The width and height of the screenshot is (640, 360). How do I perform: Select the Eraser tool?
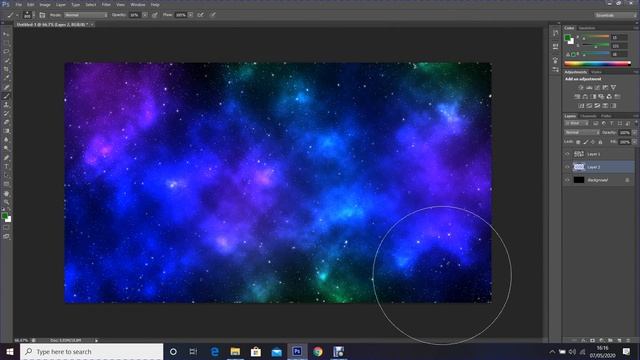tap(6, 122)
